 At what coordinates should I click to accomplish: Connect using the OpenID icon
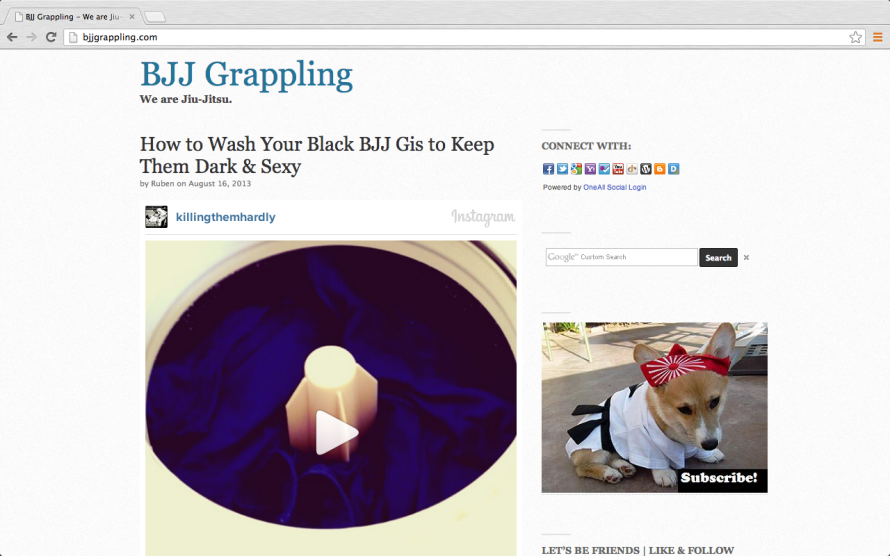click(x=632, y=169)
